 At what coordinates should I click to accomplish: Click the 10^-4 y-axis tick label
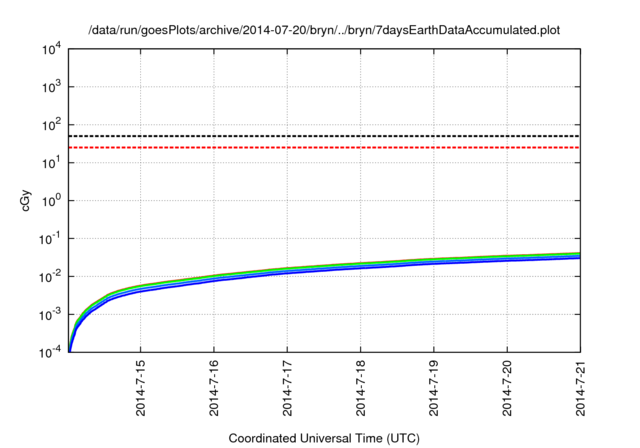(x=50, y=353)
